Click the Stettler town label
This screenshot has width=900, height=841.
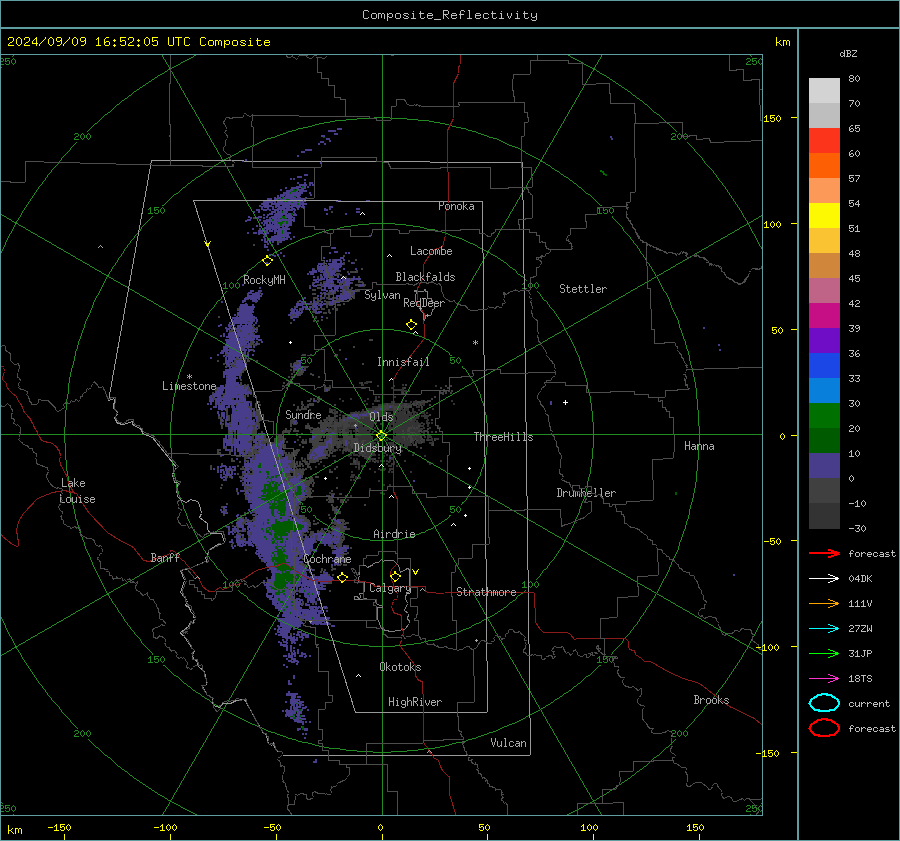[583, 289]
